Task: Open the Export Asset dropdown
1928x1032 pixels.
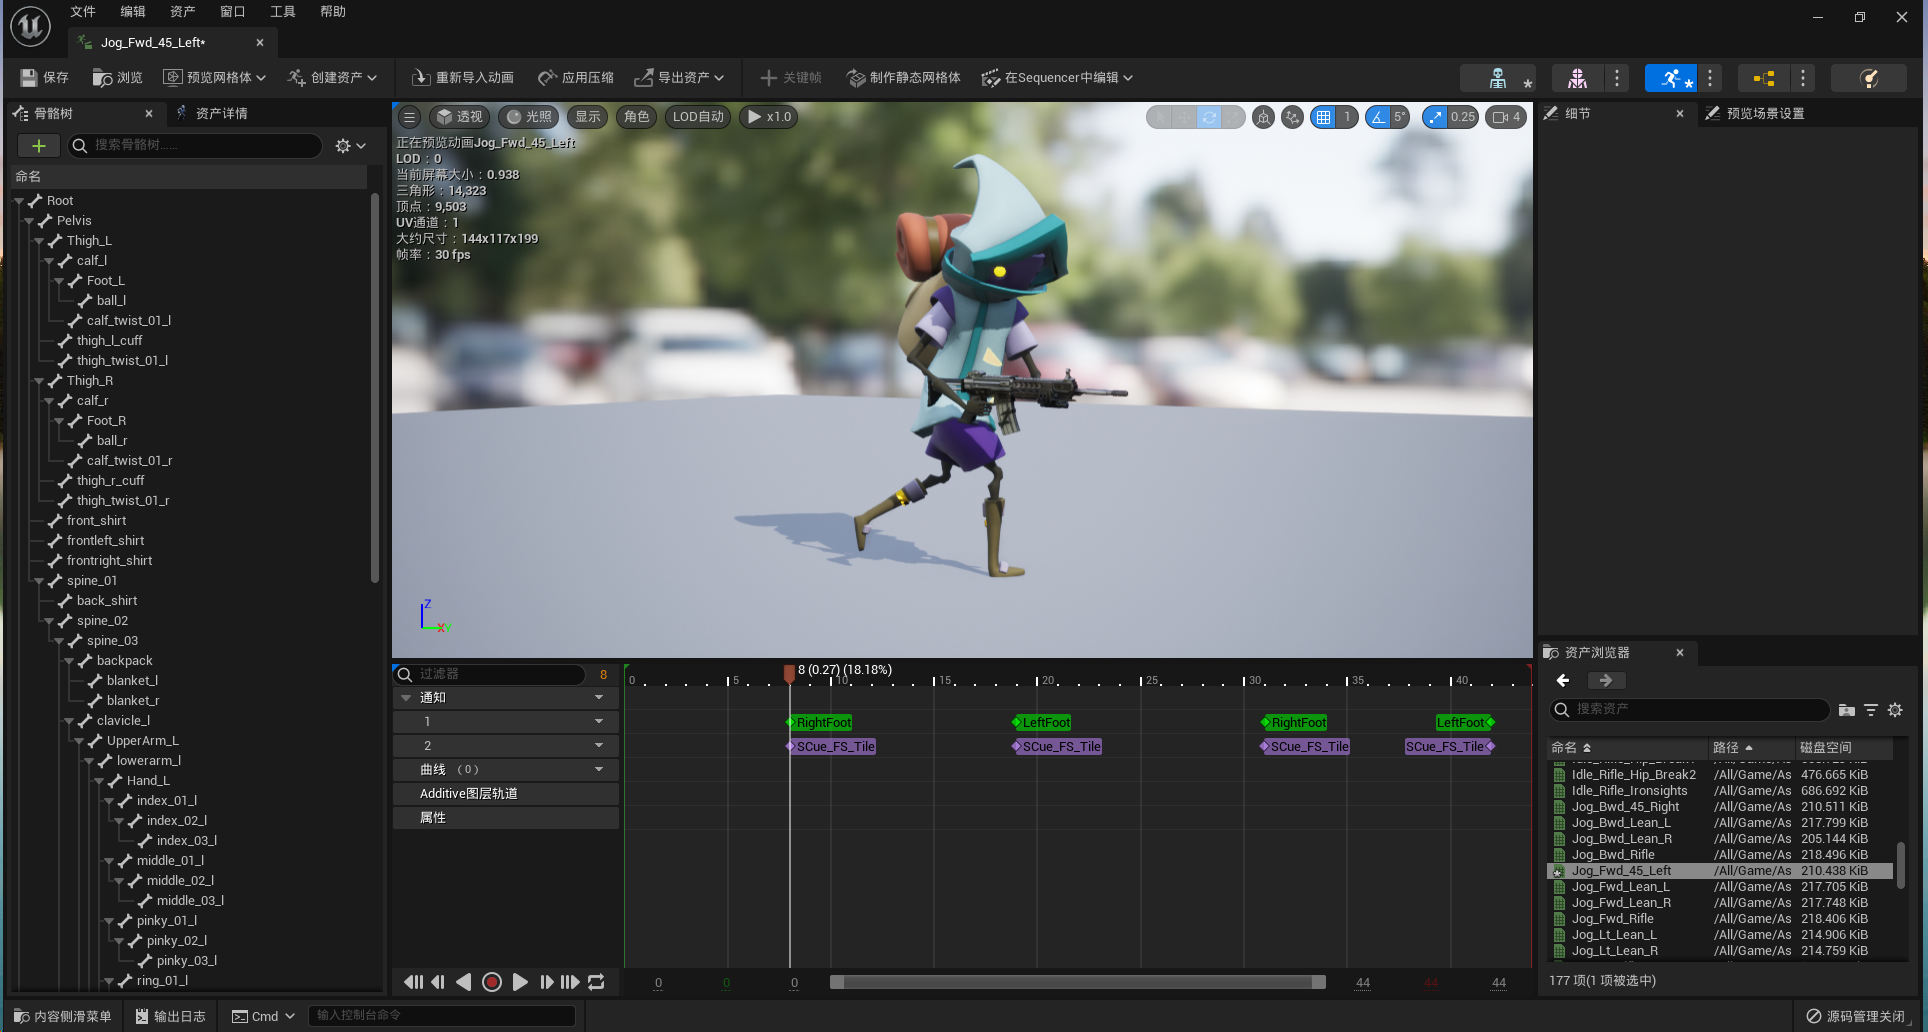Action: [680, 77]
